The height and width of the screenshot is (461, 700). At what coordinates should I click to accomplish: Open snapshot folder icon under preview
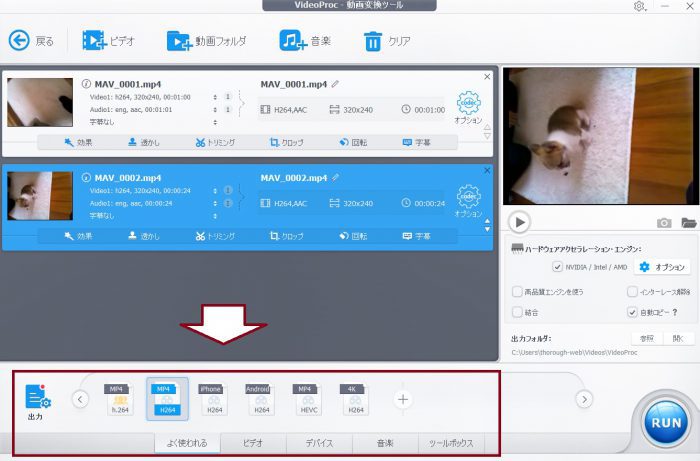click(x=689, y=222)
